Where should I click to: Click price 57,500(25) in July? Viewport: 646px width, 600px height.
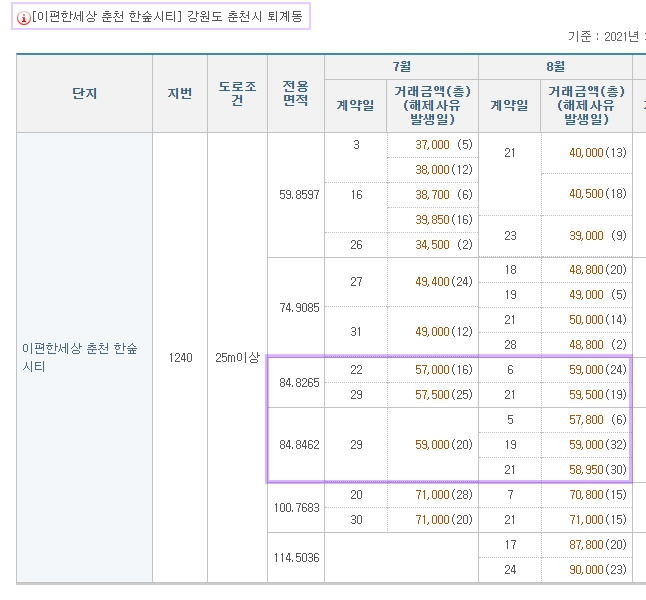pos(444,395)
